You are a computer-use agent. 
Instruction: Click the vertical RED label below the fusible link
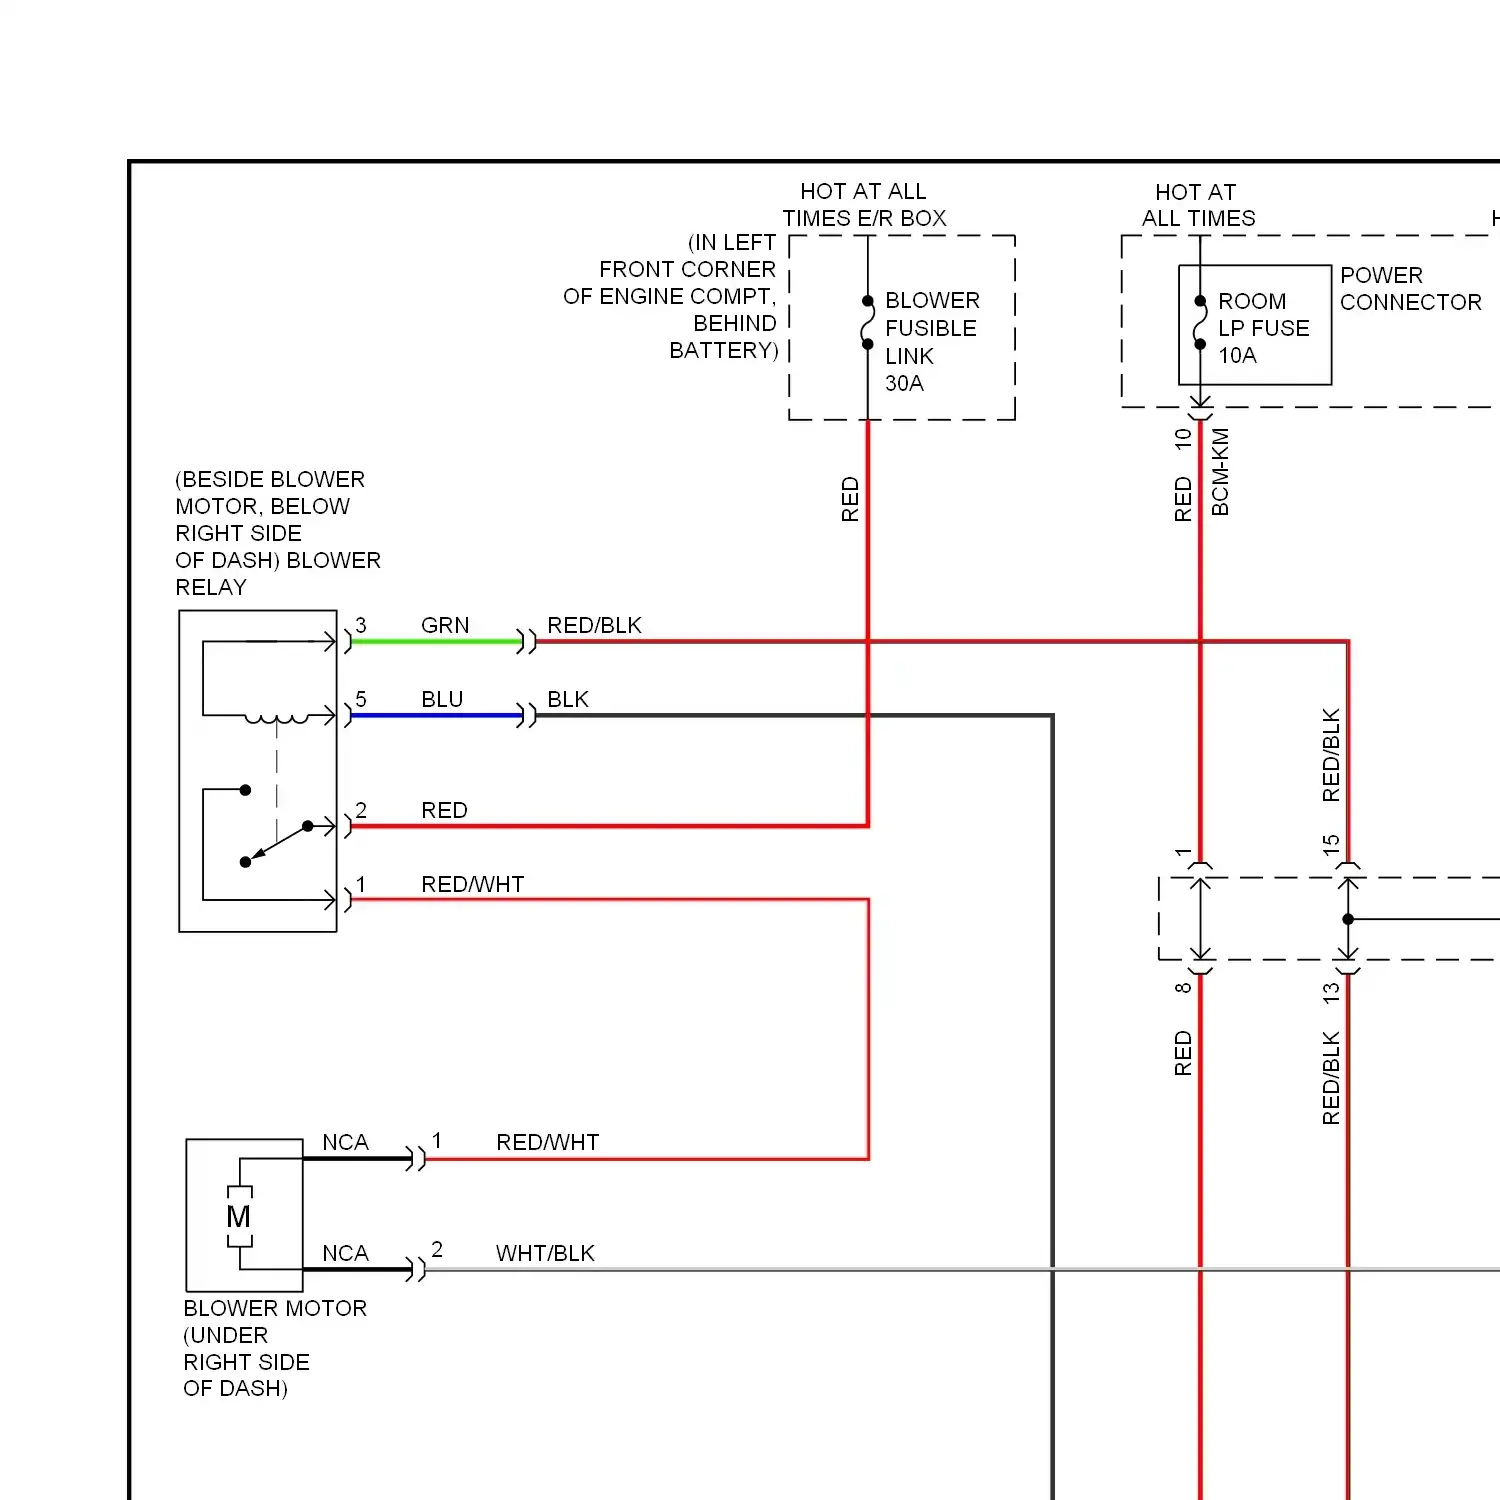[x=850, y=499]
